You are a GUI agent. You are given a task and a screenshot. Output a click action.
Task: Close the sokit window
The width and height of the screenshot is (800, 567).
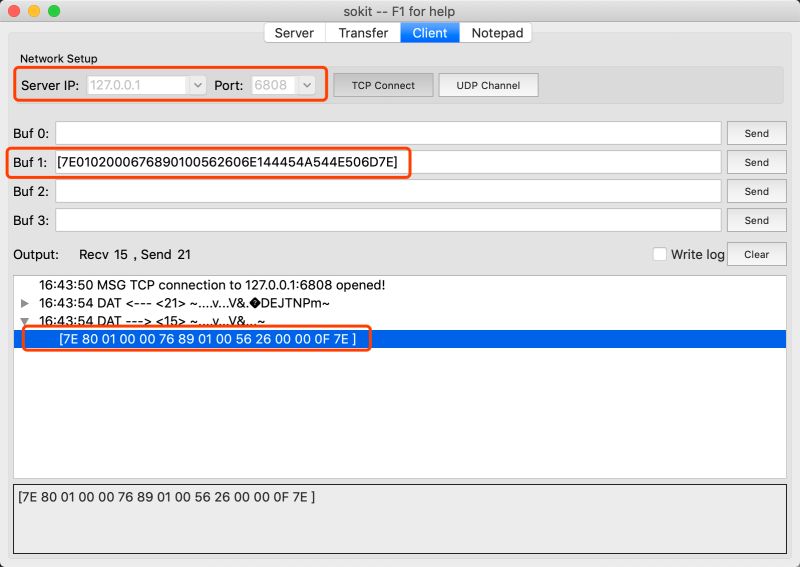[x=14, y=11]
